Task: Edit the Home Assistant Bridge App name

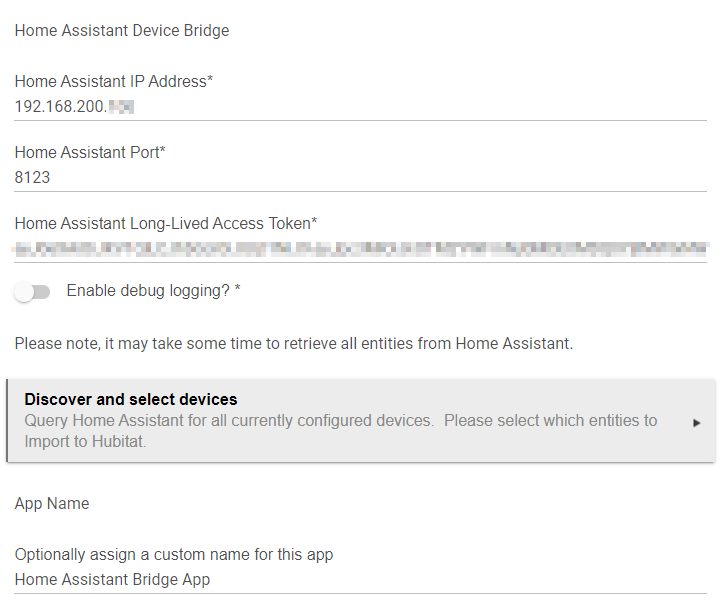Action: pyautogui.click(x=112, y=579)
